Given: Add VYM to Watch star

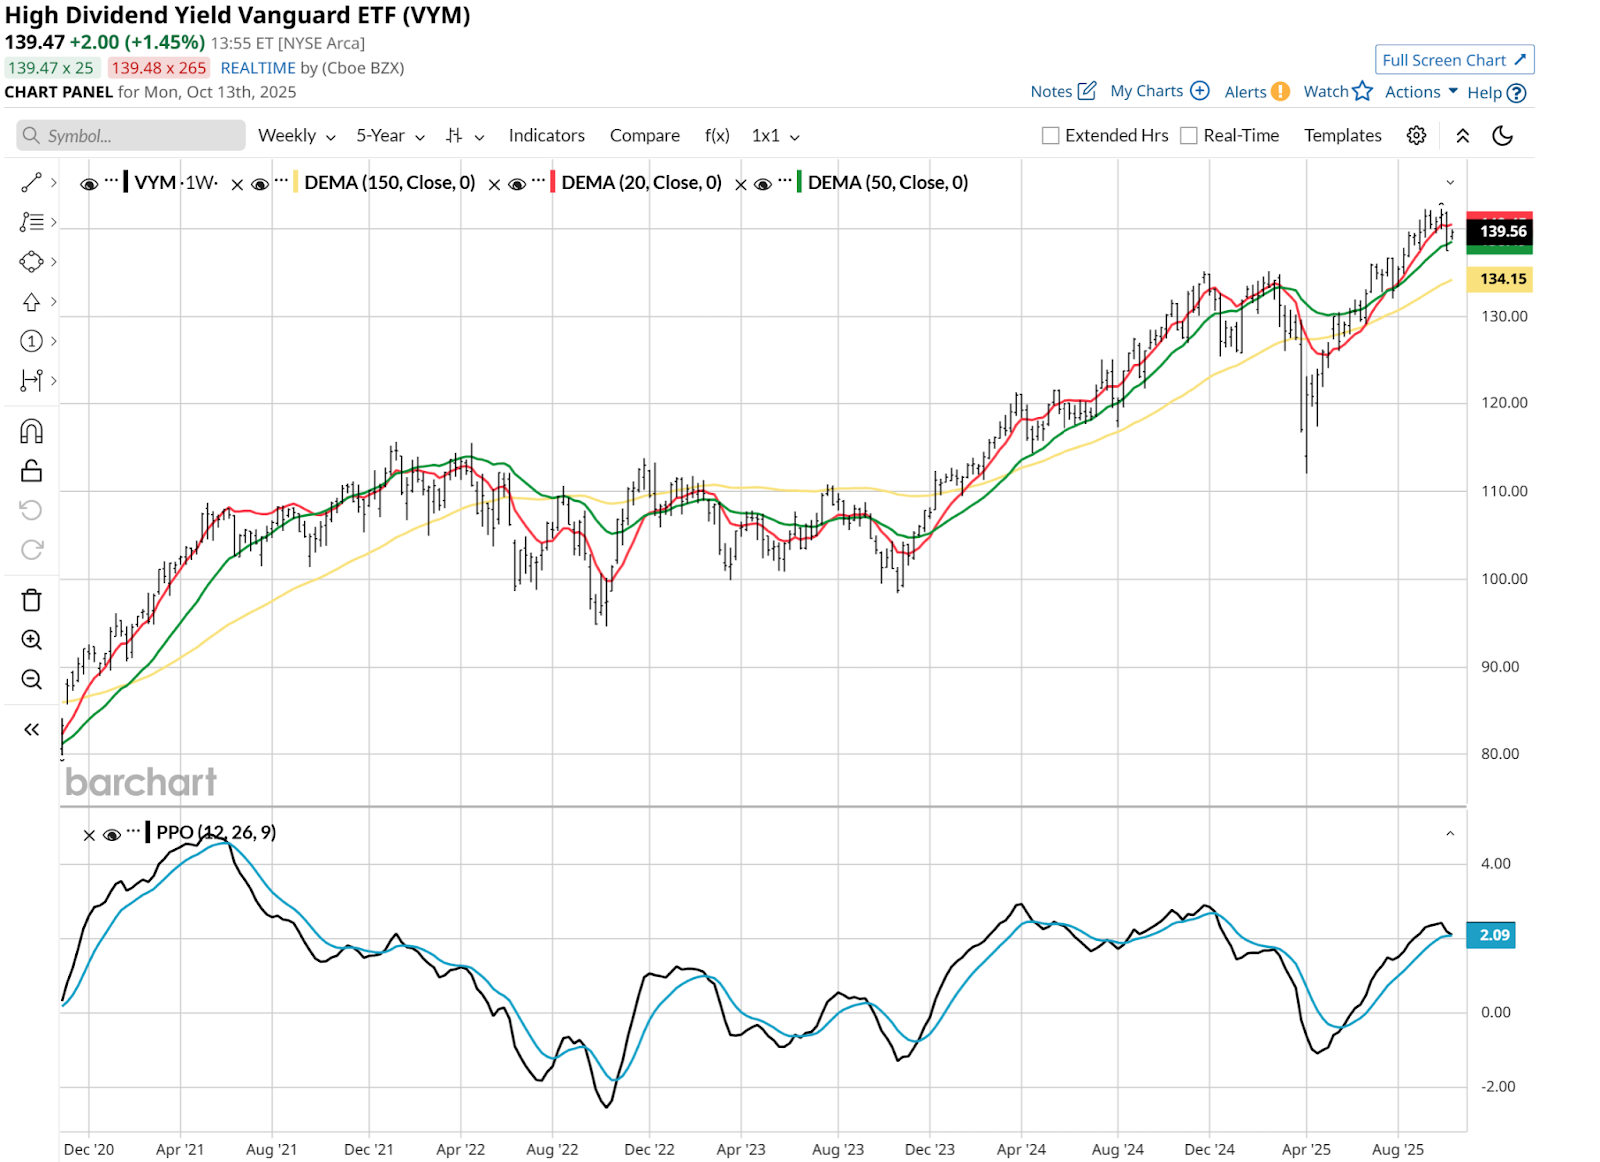Looking at the screenshot, I should pos(1362,91).
